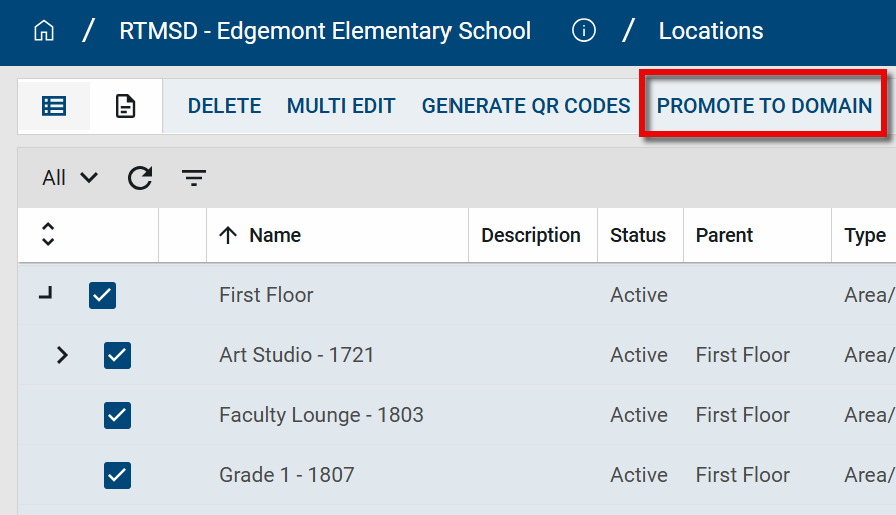Toggle the Grade 1 - 1807 checkbox
This screenshot has width=896, height=515.
(117, 475)
